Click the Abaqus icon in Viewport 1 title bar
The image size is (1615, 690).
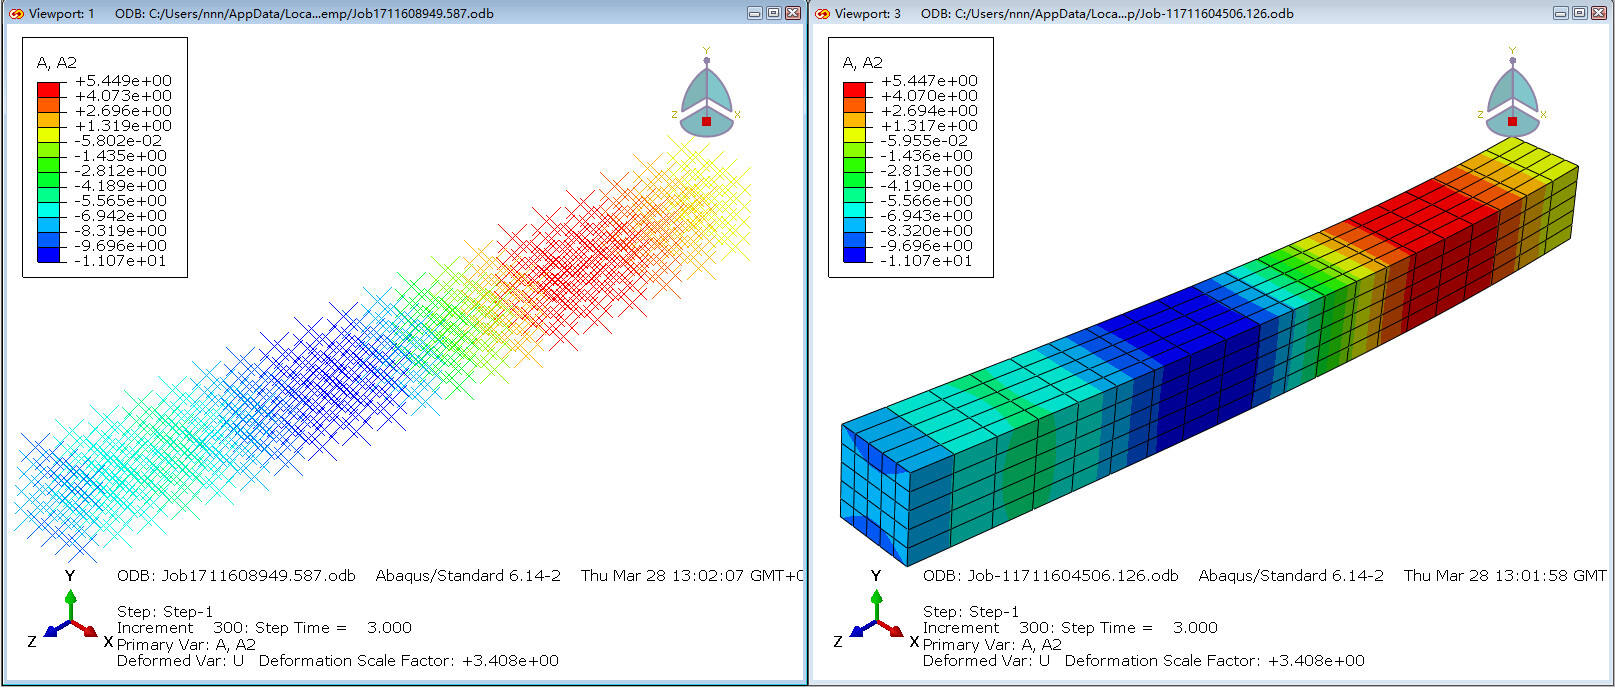point(16,13)
